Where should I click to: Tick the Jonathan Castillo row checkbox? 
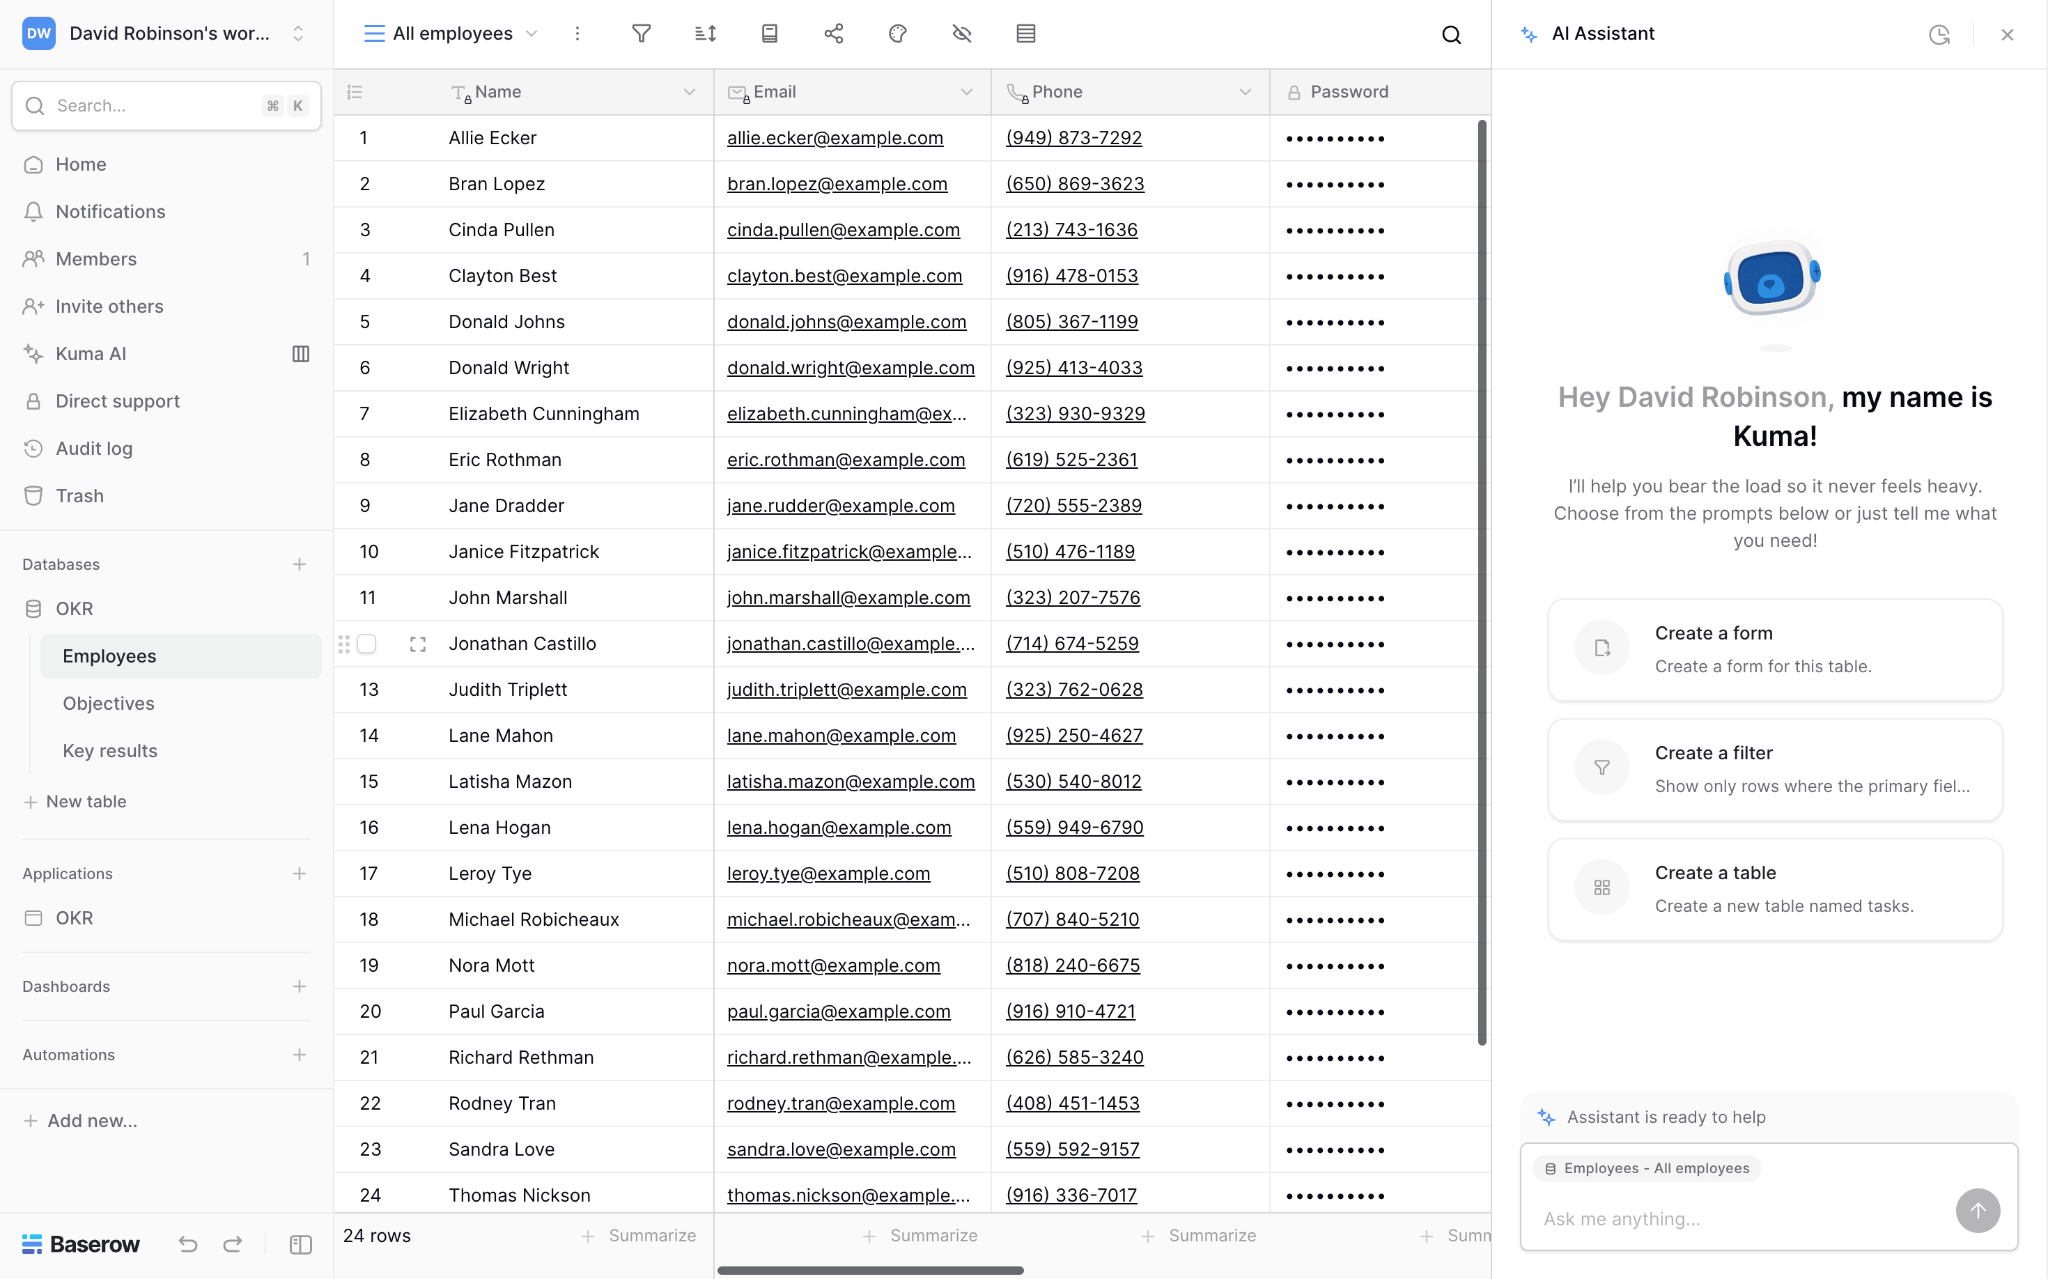pyautogui.click(x=367, y=644)
